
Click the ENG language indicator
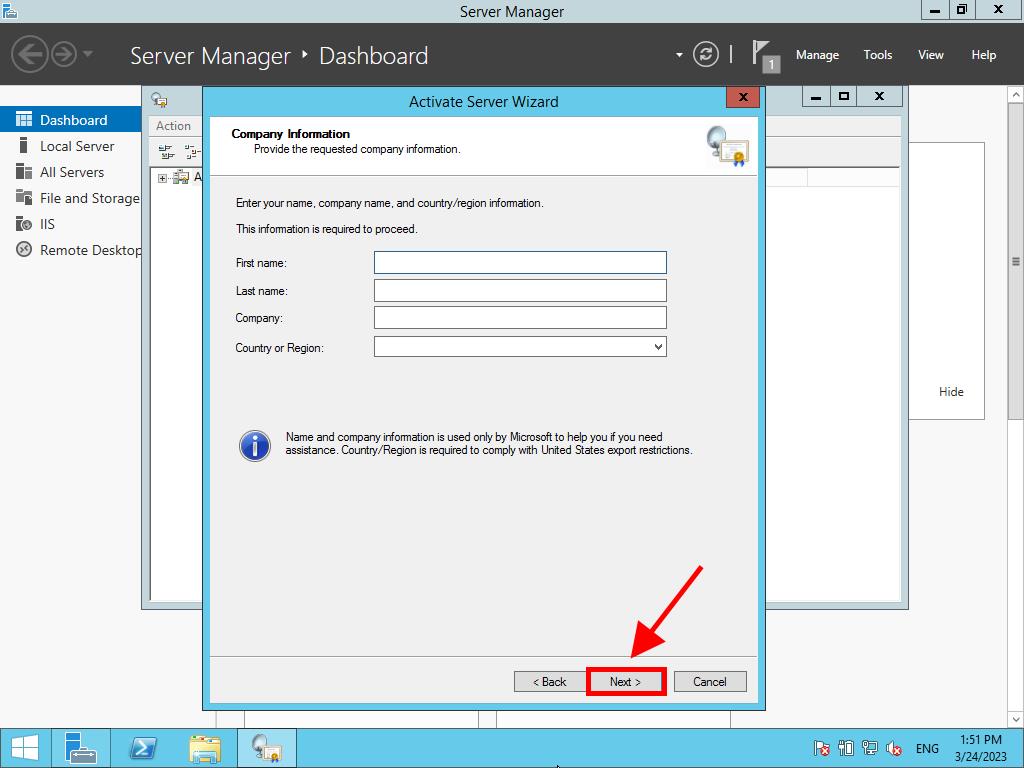927,748
